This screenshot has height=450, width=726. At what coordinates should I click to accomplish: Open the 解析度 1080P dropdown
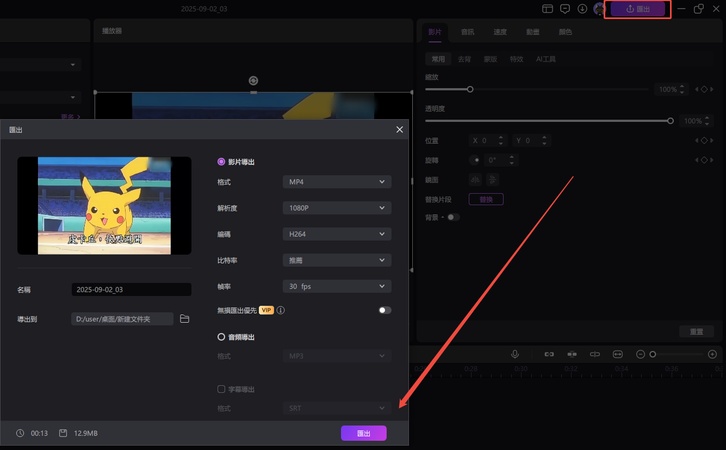[x=337, y=208]
